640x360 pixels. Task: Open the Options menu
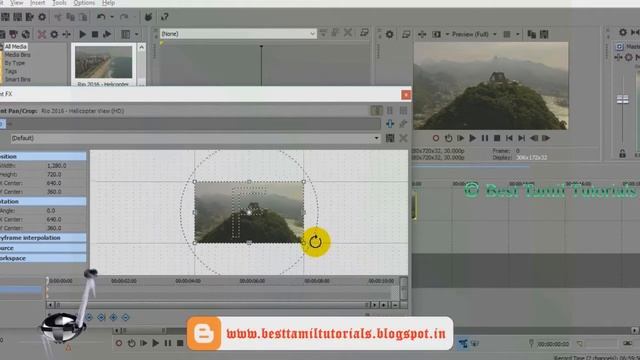click(84, 3)
